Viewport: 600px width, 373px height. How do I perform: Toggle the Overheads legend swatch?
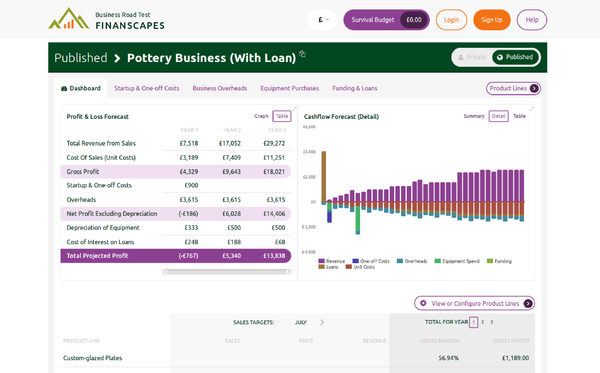400,261
